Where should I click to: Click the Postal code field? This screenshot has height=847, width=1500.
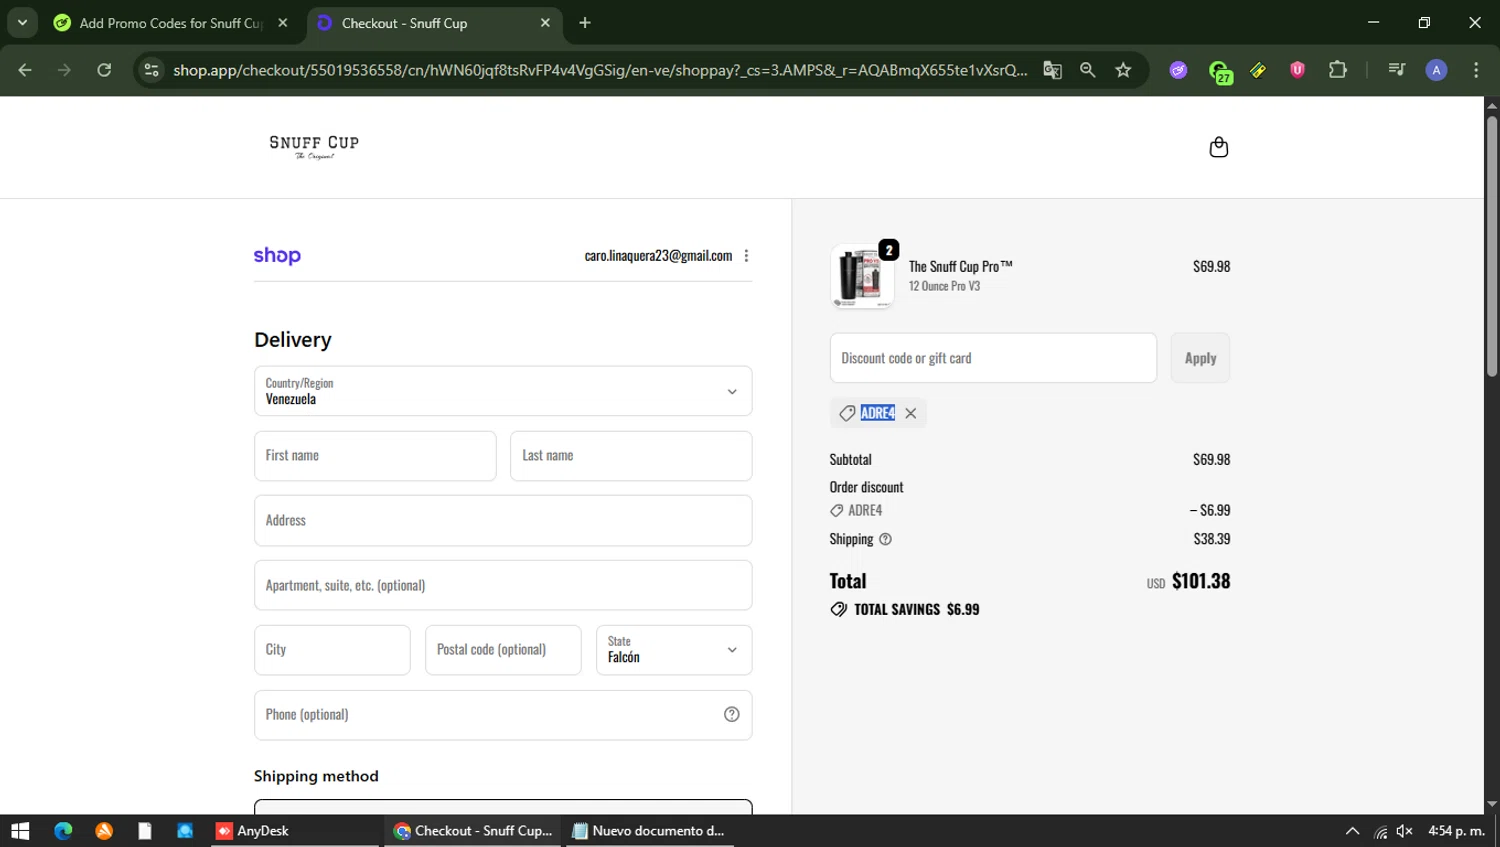click(x=503, y=650)
